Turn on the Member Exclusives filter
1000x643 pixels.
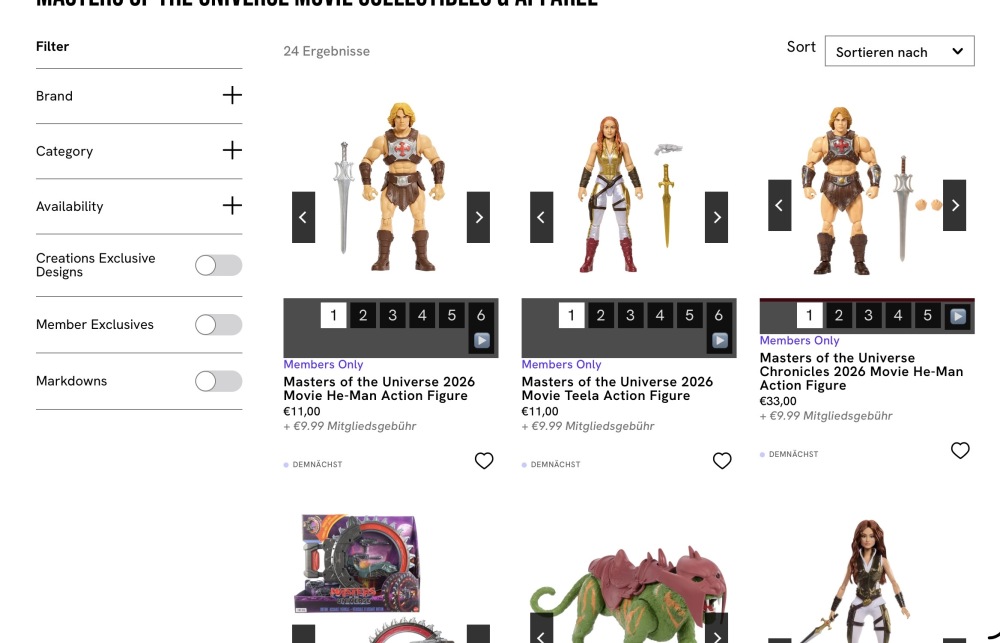tap(219, 325)
